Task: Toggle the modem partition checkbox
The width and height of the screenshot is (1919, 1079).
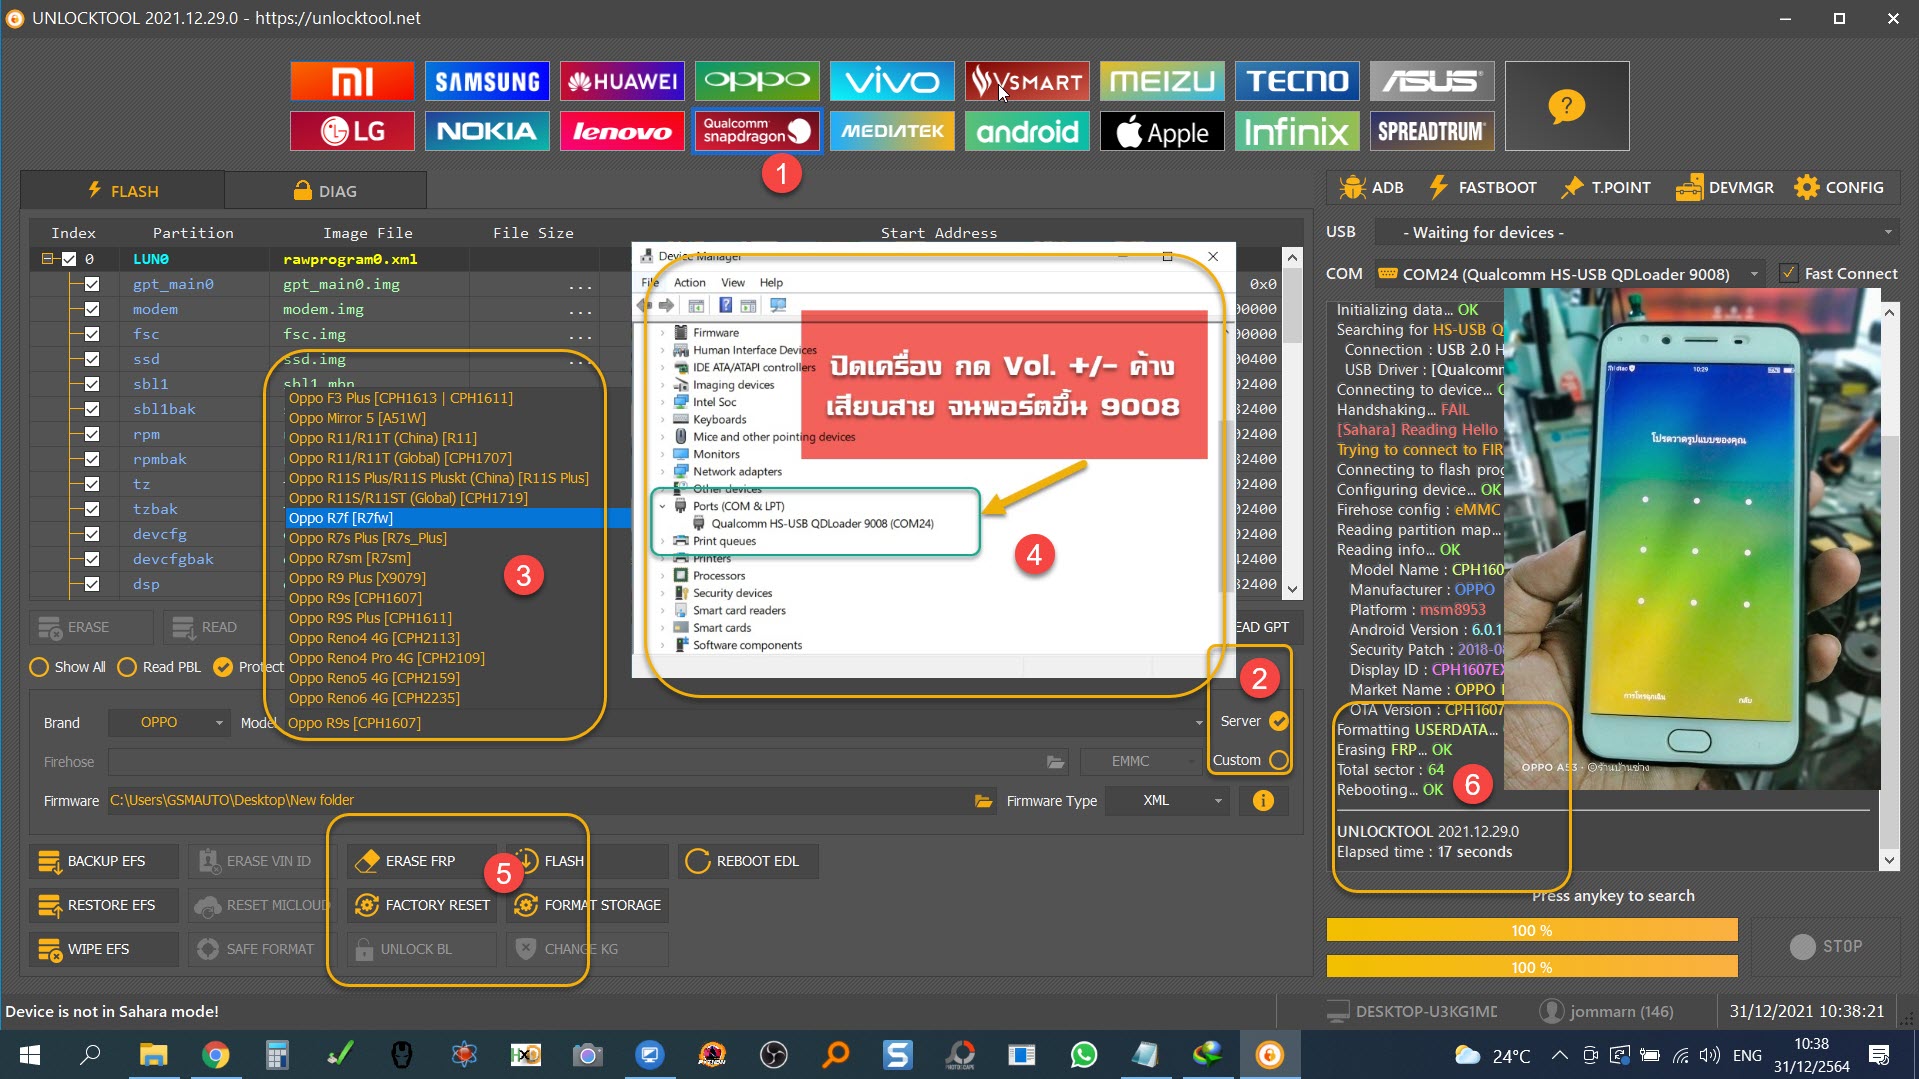Action: (92, 309)
